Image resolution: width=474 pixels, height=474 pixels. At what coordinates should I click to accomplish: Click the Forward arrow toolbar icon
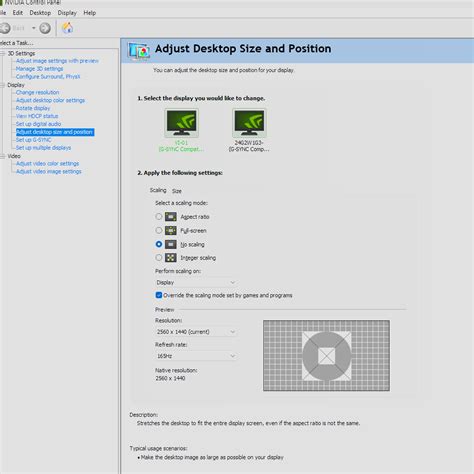pos(45,28)
